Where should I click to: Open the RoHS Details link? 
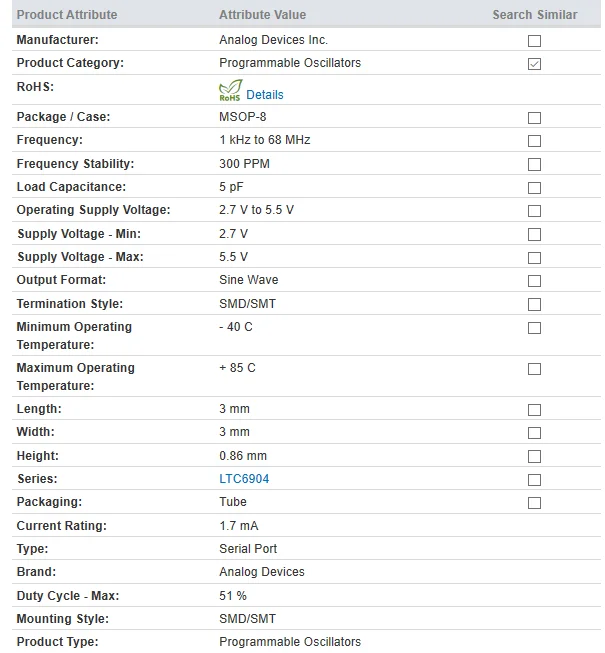pyautogui.click(x=265, y=95)
